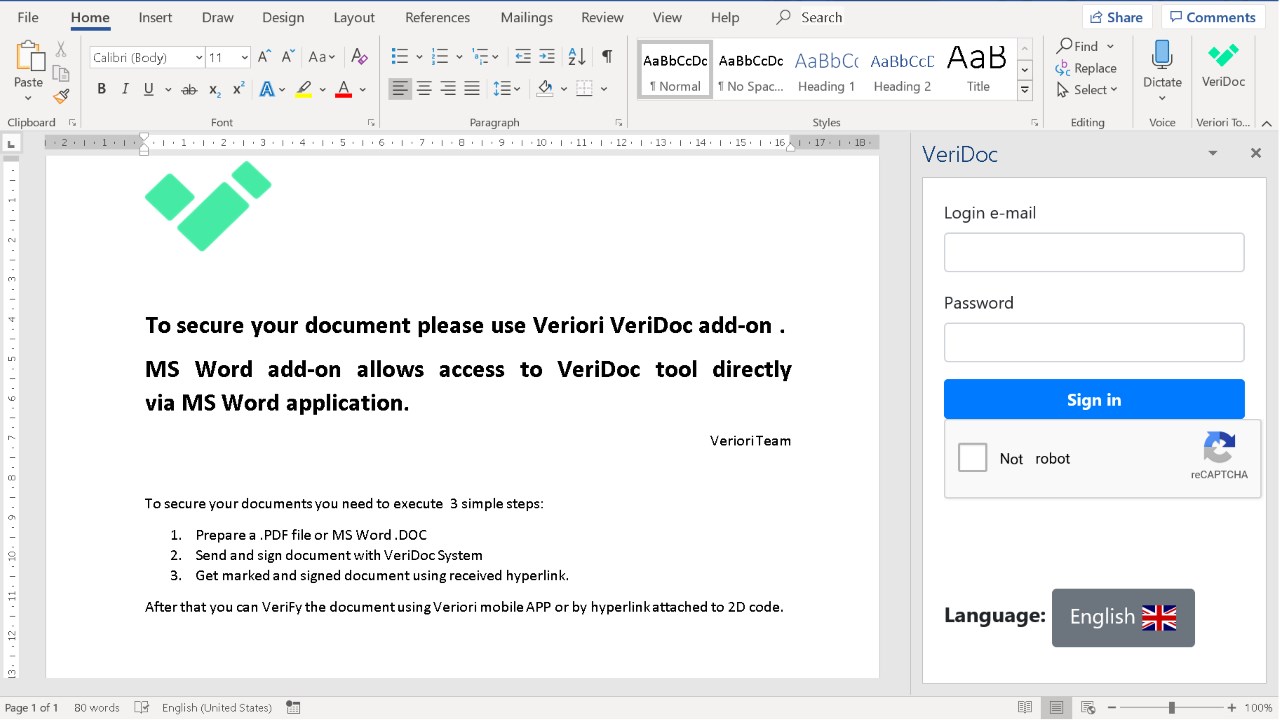Image resolution: width=1280 pixels, height=720 pixels.
Task: Switch to Read Mode view
Action: (1024, 708)
